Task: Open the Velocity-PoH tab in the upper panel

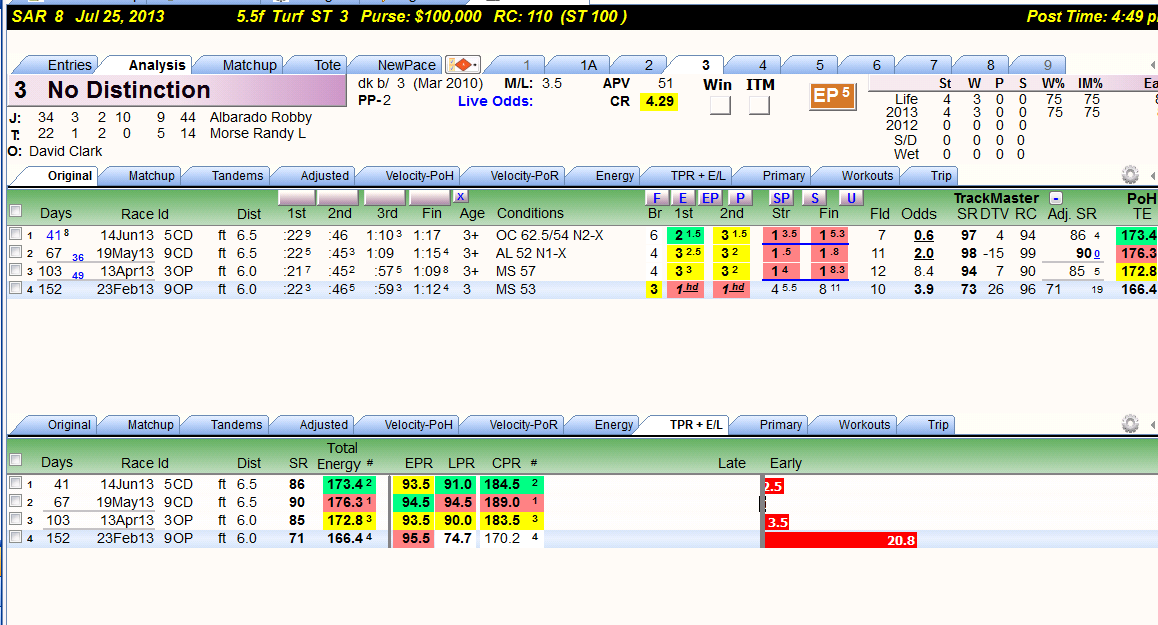Action: click(419, 176)
